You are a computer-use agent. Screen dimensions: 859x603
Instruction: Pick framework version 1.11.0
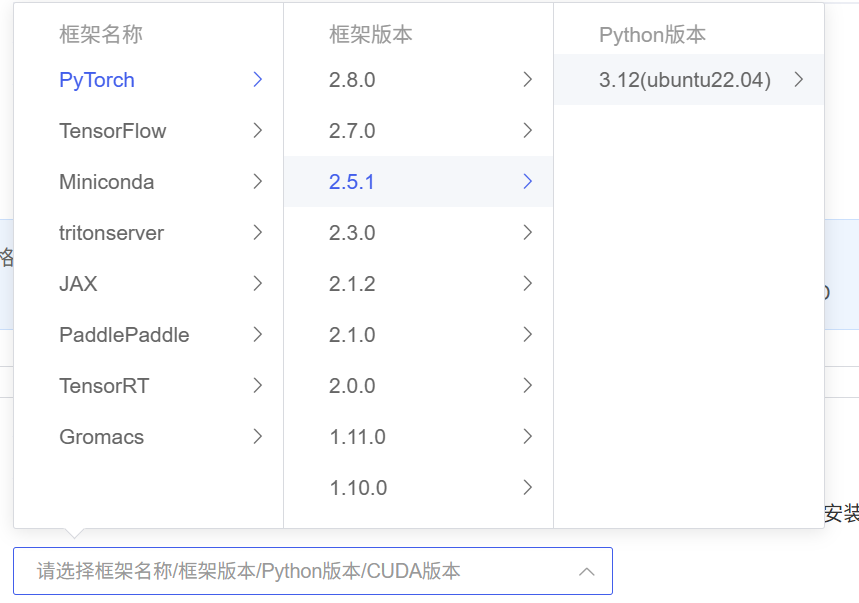click(419, 437)
